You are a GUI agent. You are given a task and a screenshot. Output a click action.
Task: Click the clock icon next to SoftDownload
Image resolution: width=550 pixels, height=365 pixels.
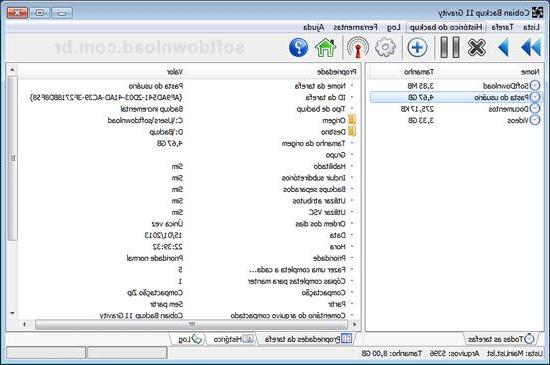pos(535,85)
